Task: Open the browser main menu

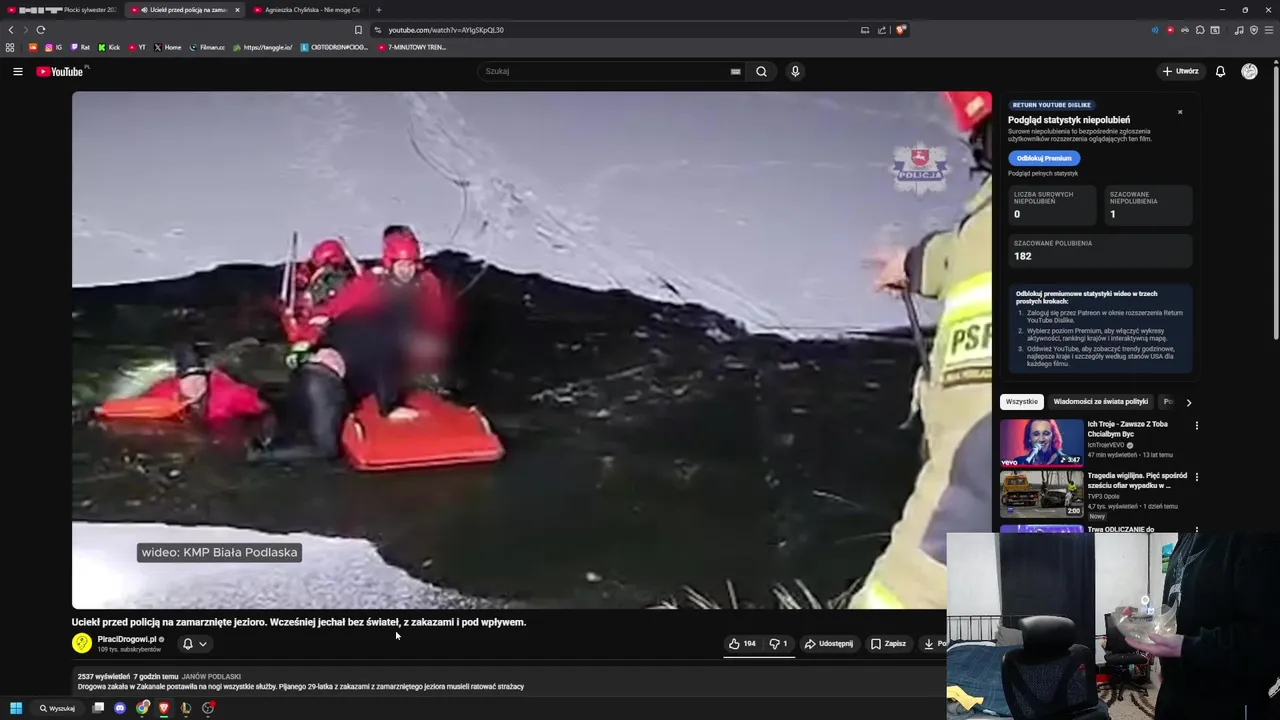Action: 1268,30
